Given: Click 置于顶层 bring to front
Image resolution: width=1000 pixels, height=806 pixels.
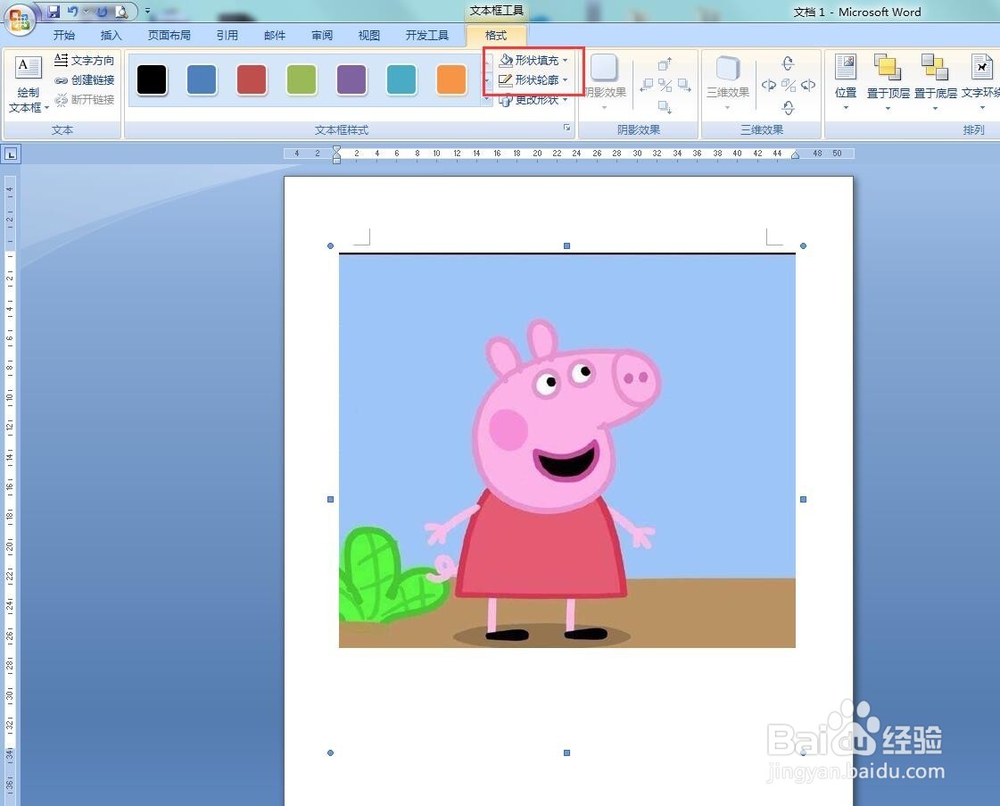Looking at the screenshot, I should (x=887, y=82).
